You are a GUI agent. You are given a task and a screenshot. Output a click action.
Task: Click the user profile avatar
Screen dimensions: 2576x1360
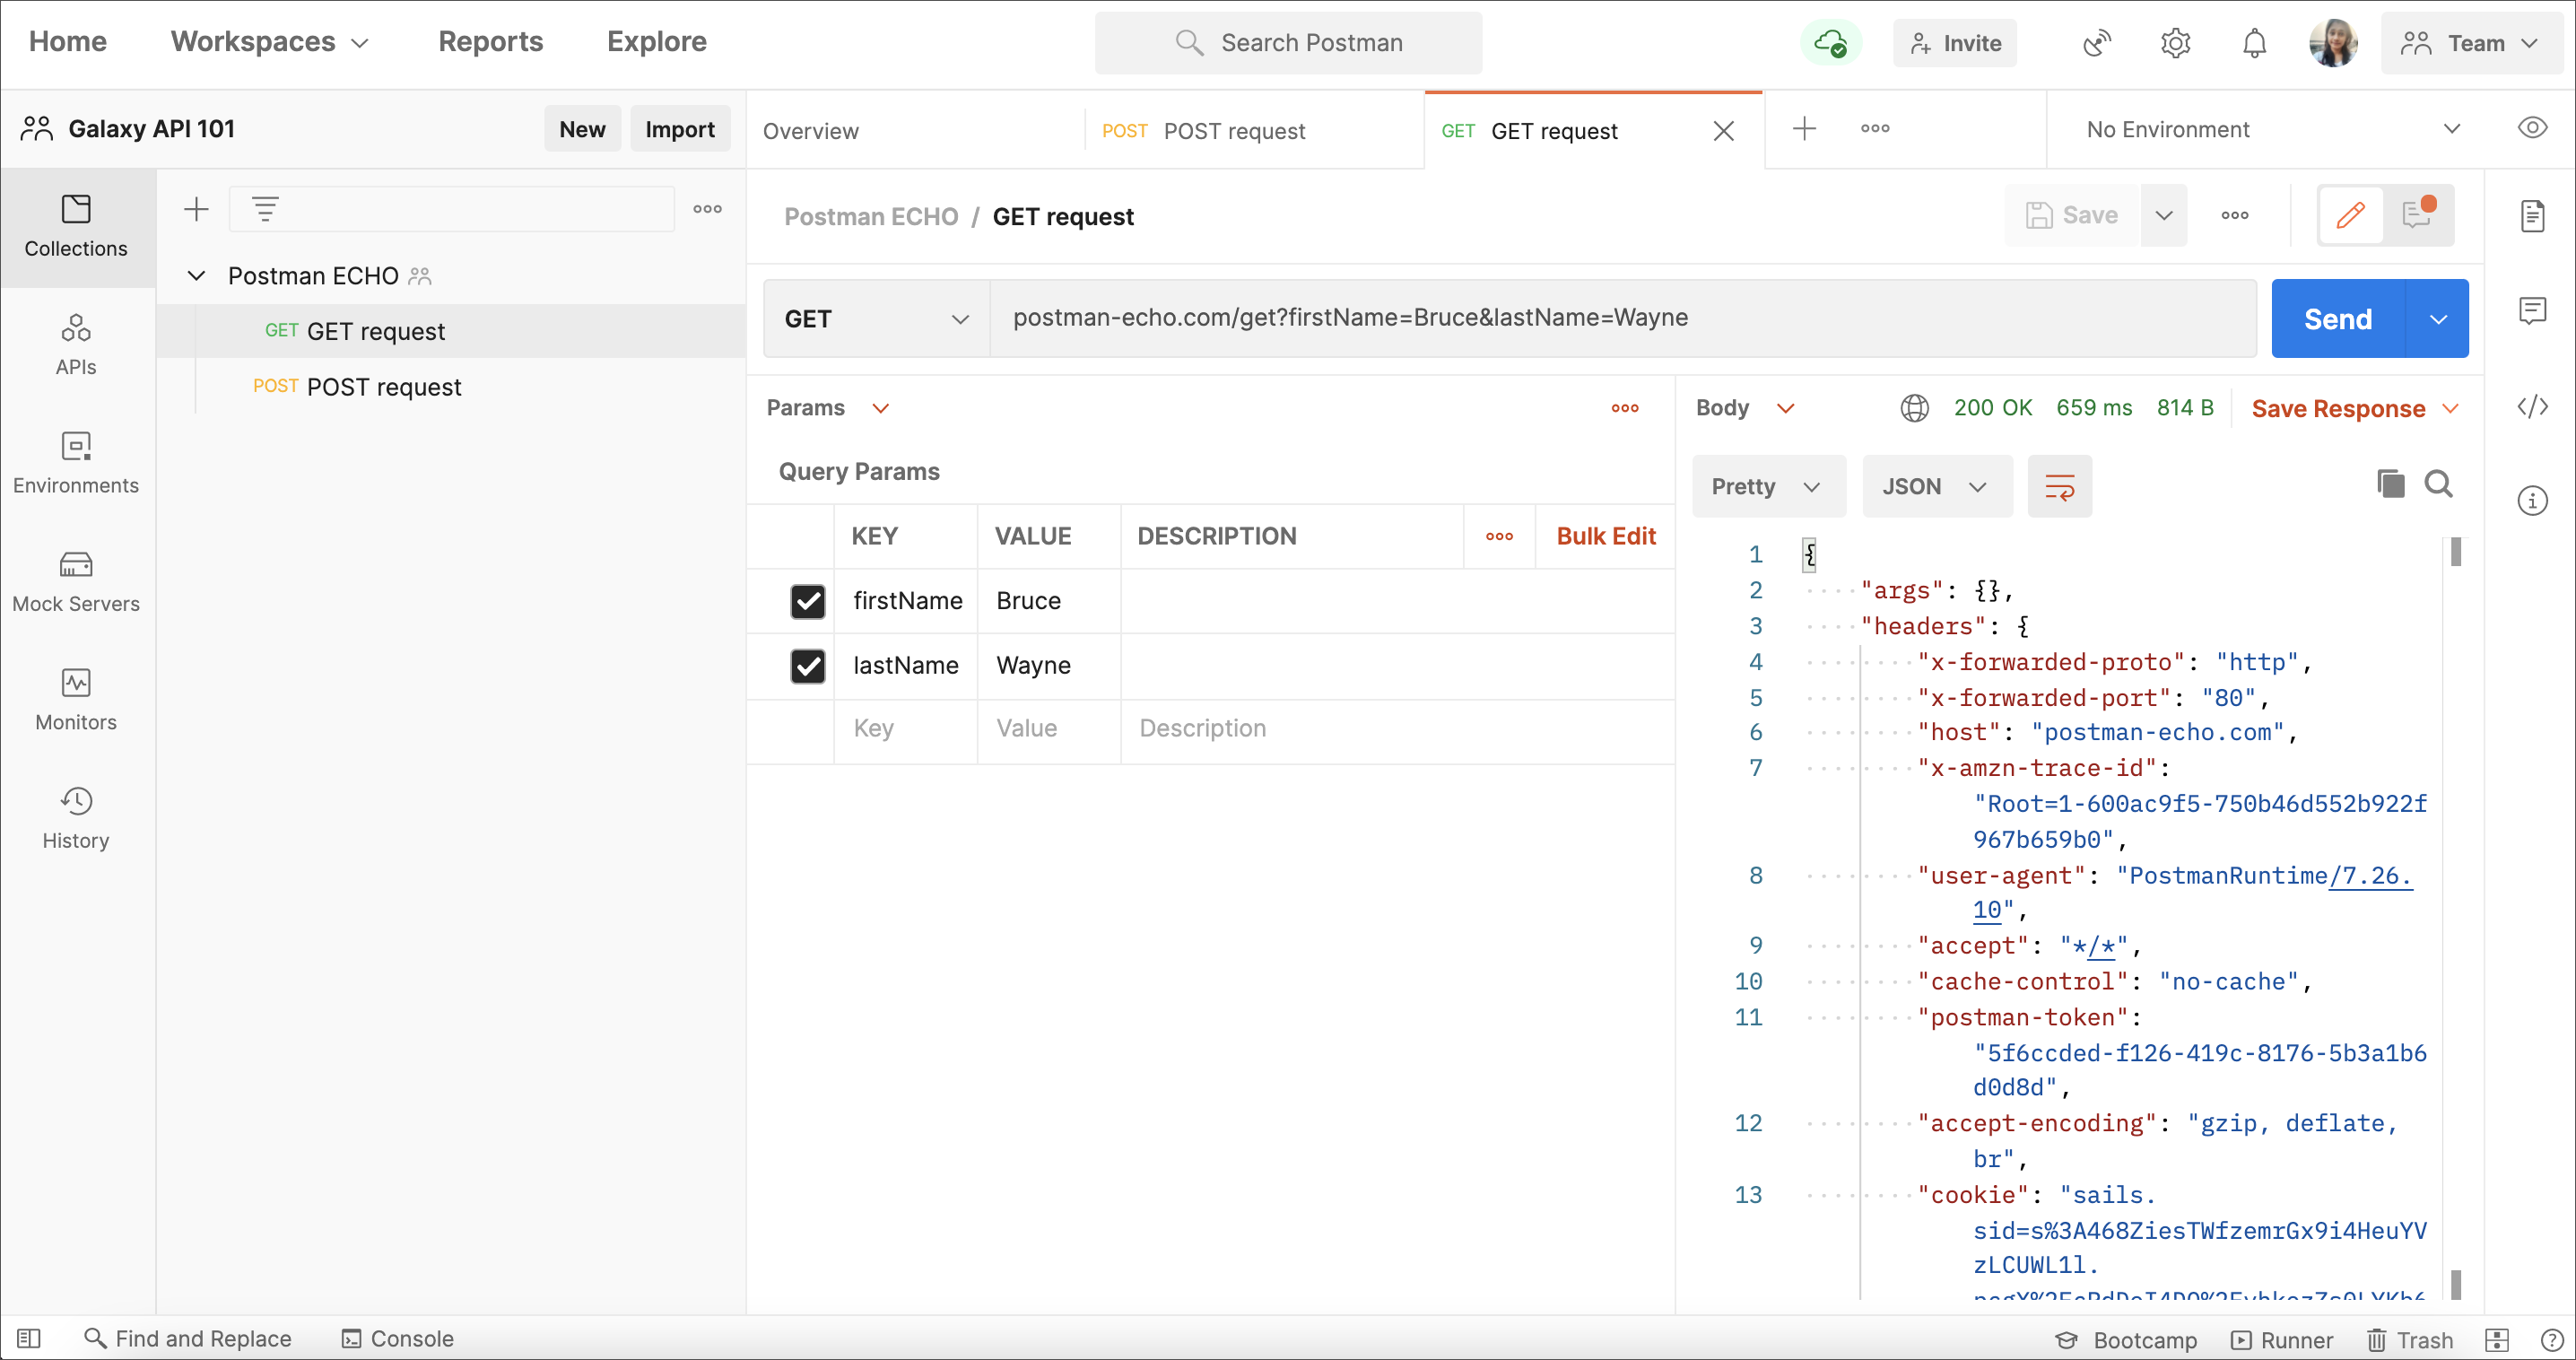(2333, 43)
